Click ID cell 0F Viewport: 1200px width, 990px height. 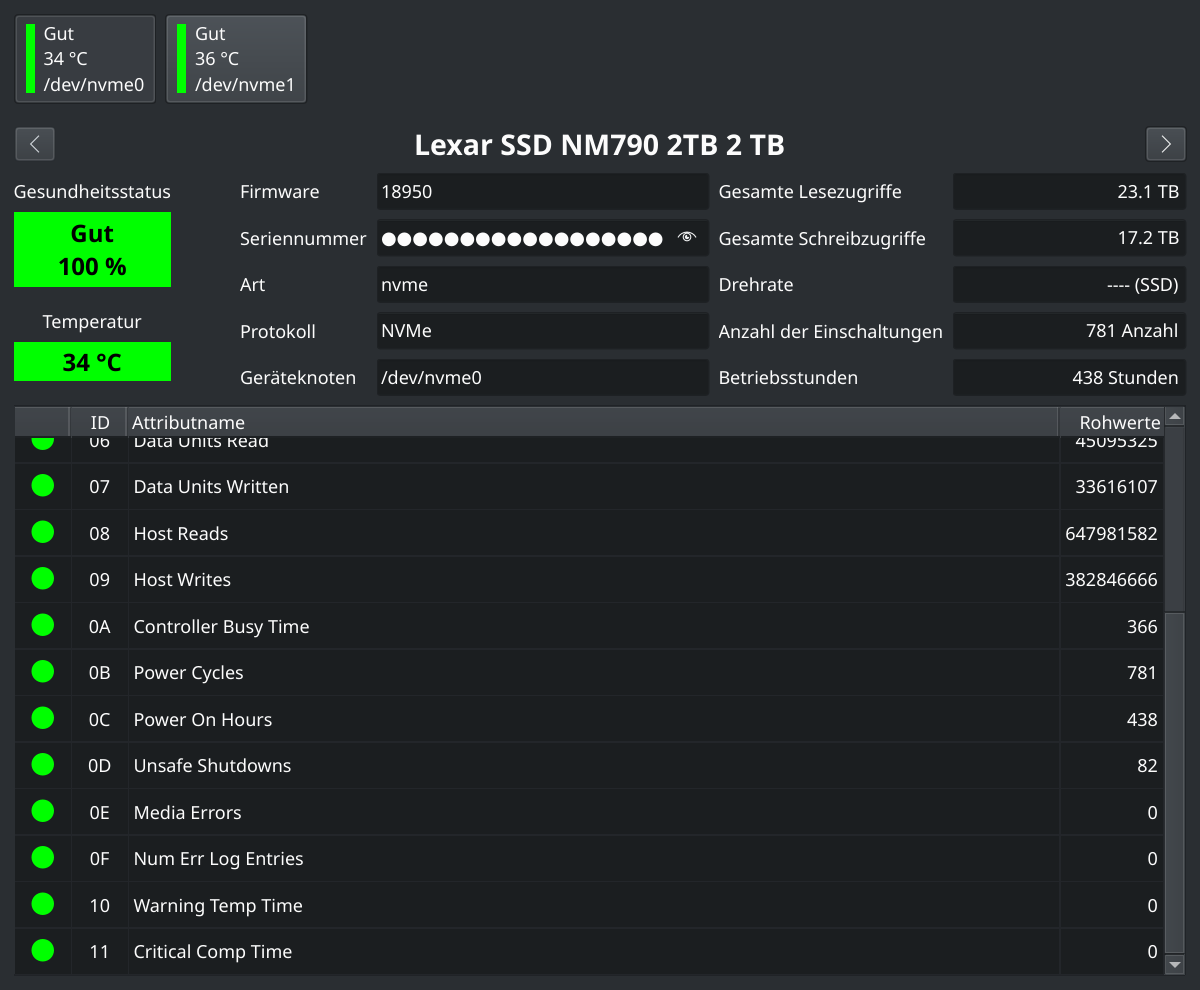pyautogui.click(x=99, y=859)
